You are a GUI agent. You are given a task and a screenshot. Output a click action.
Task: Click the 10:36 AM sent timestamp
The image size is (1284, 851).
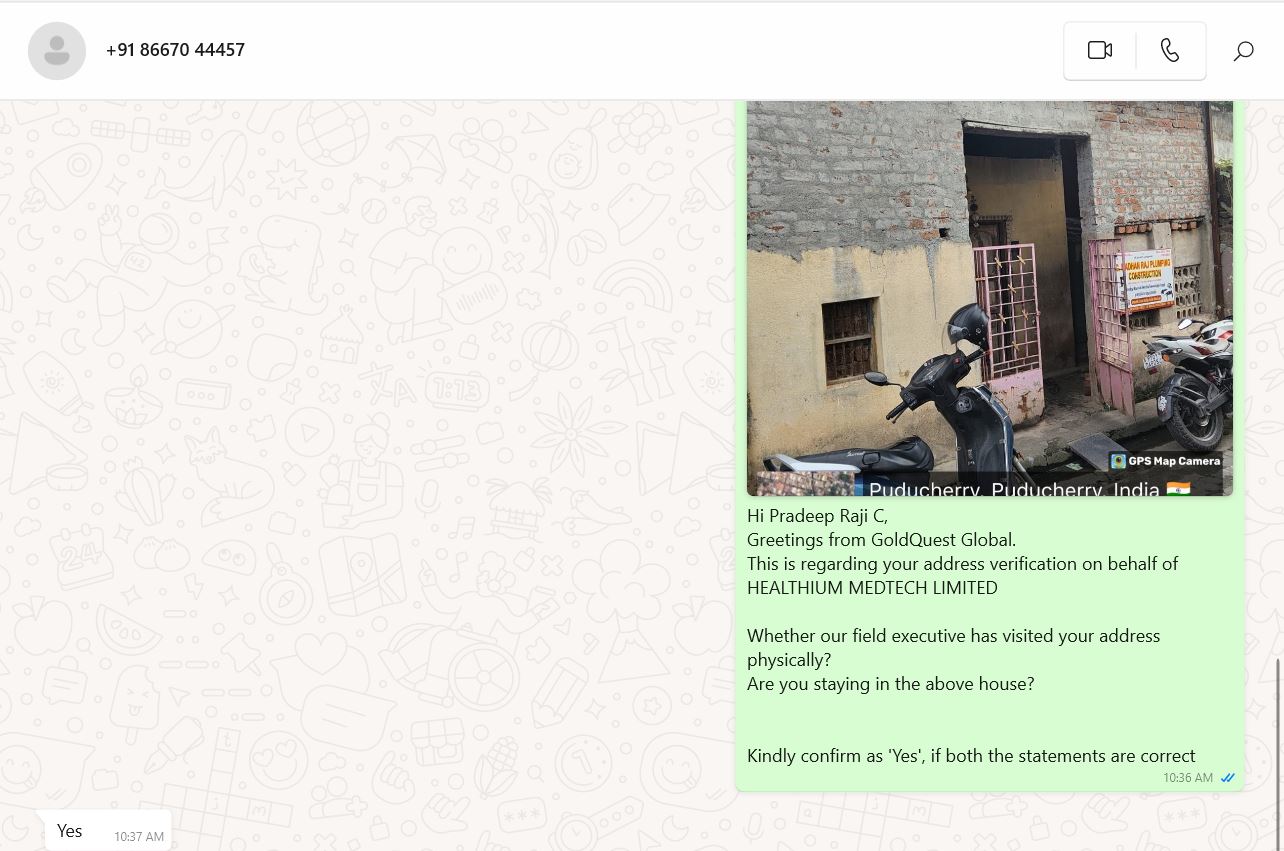click(x=1188, y=778)
